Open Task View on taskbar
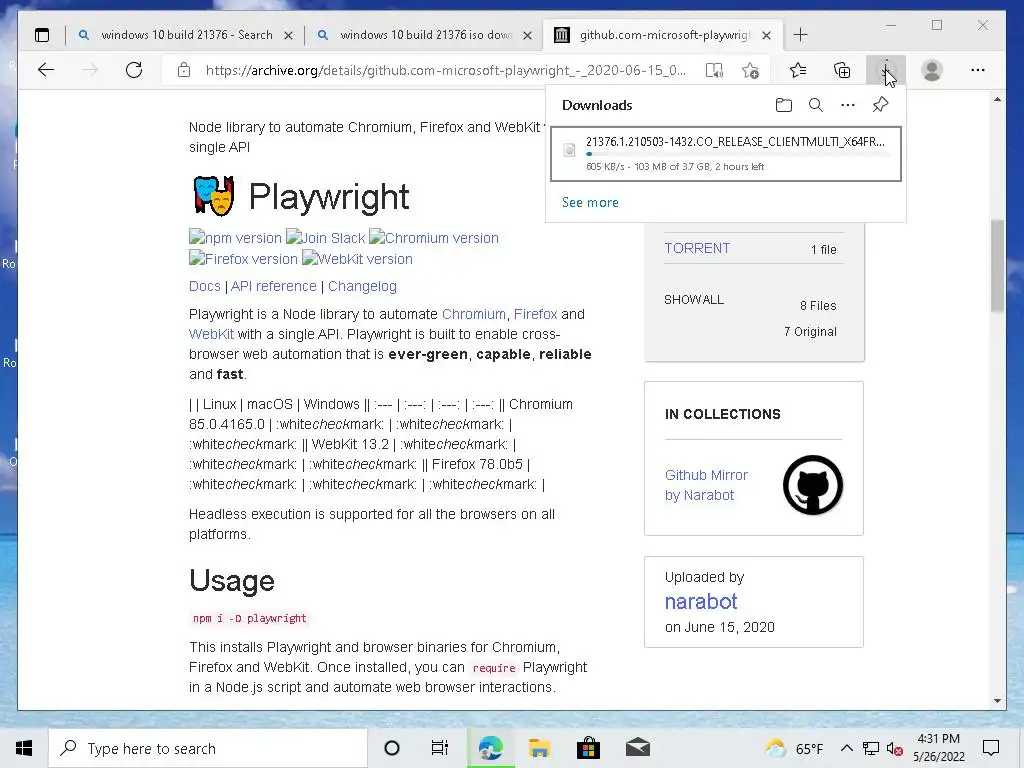Screen dimensions: 1024x768 pyautogui.click(x=440, y=748)
